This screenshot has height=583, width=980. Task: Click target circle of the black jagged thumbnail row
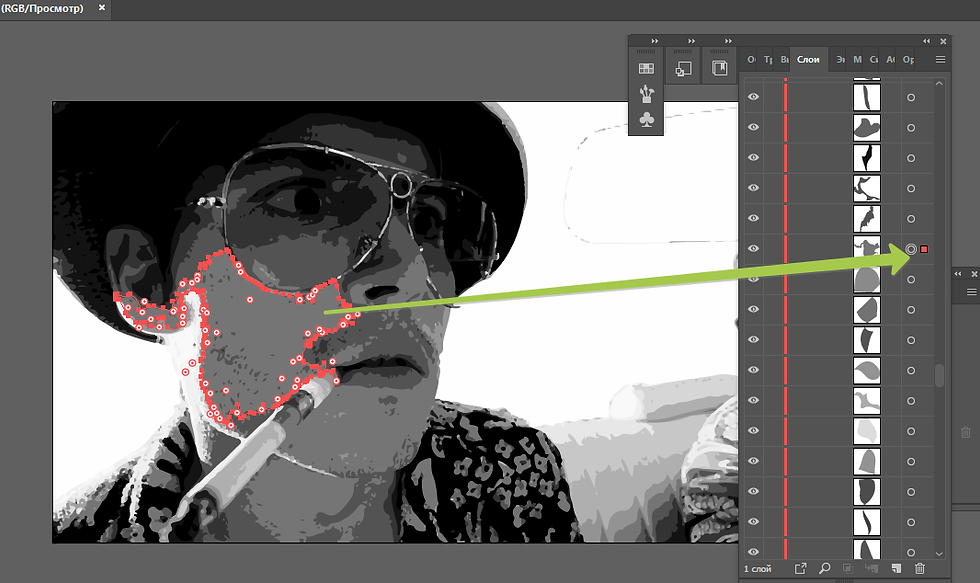coord(911,158)
